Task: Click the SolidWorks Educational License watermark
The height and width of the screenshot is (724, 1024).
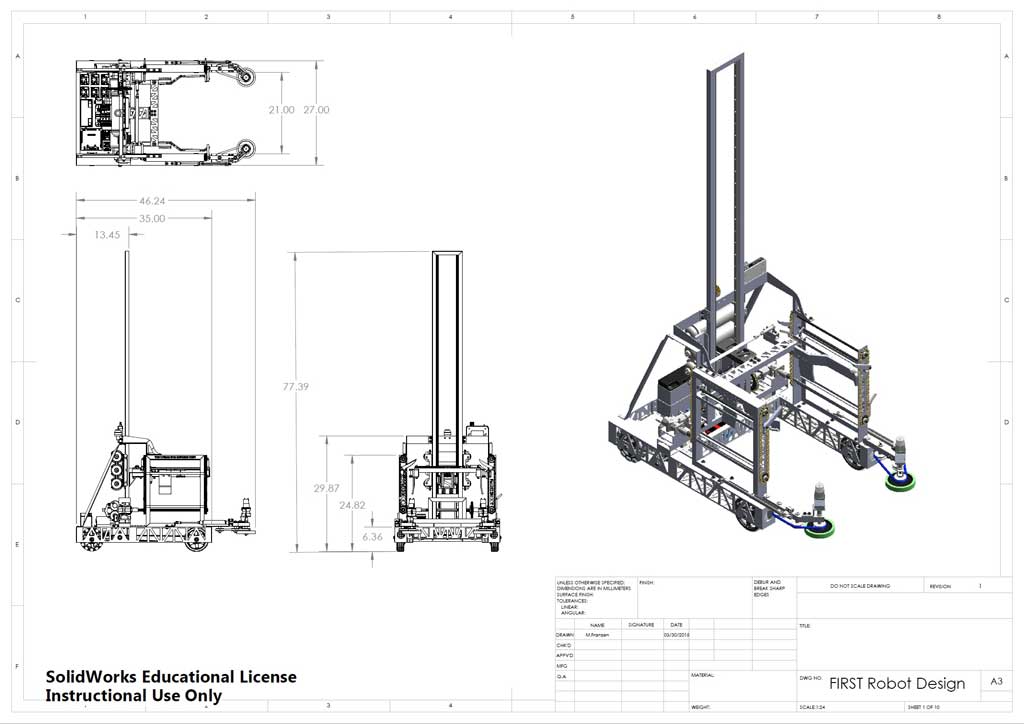Action: (171, 686)
